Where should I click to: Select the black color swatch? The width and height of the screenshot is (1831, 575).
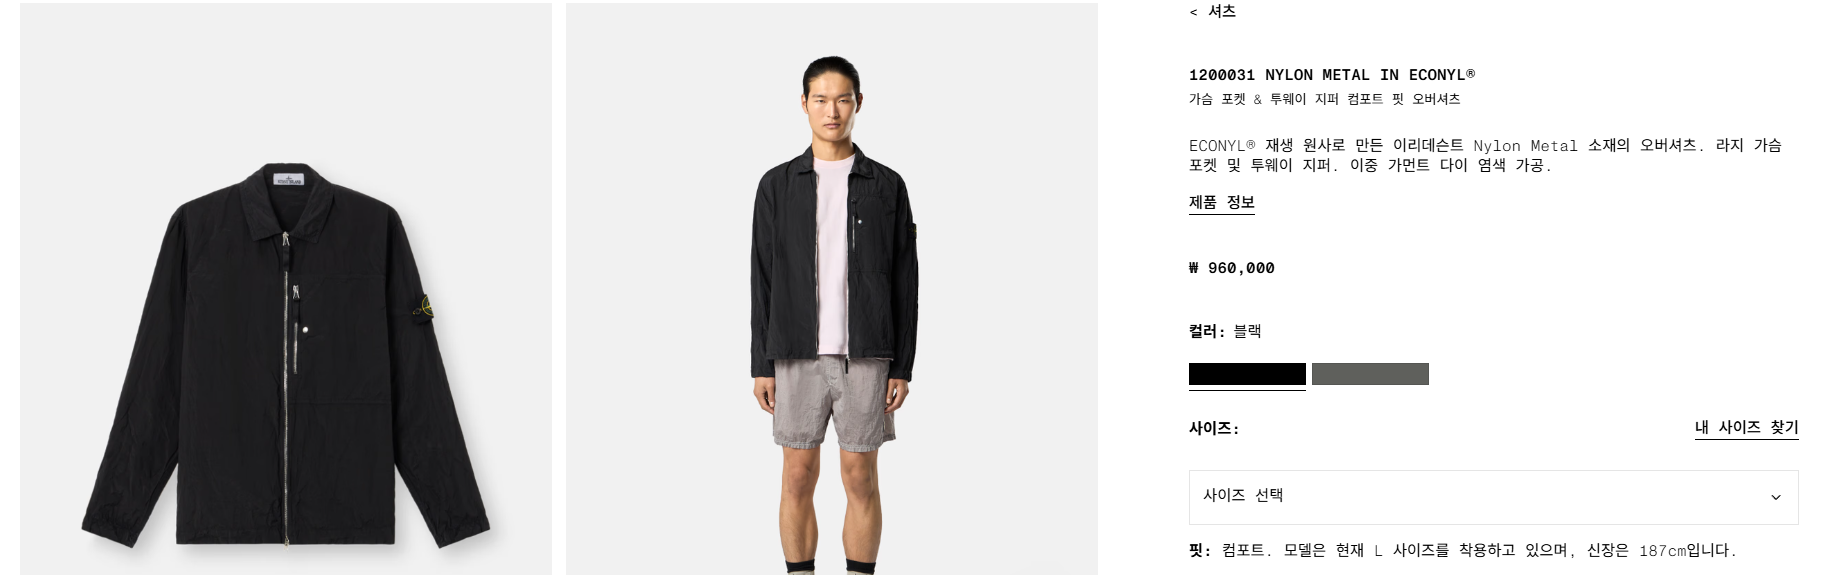click(x=1247, y=374)
